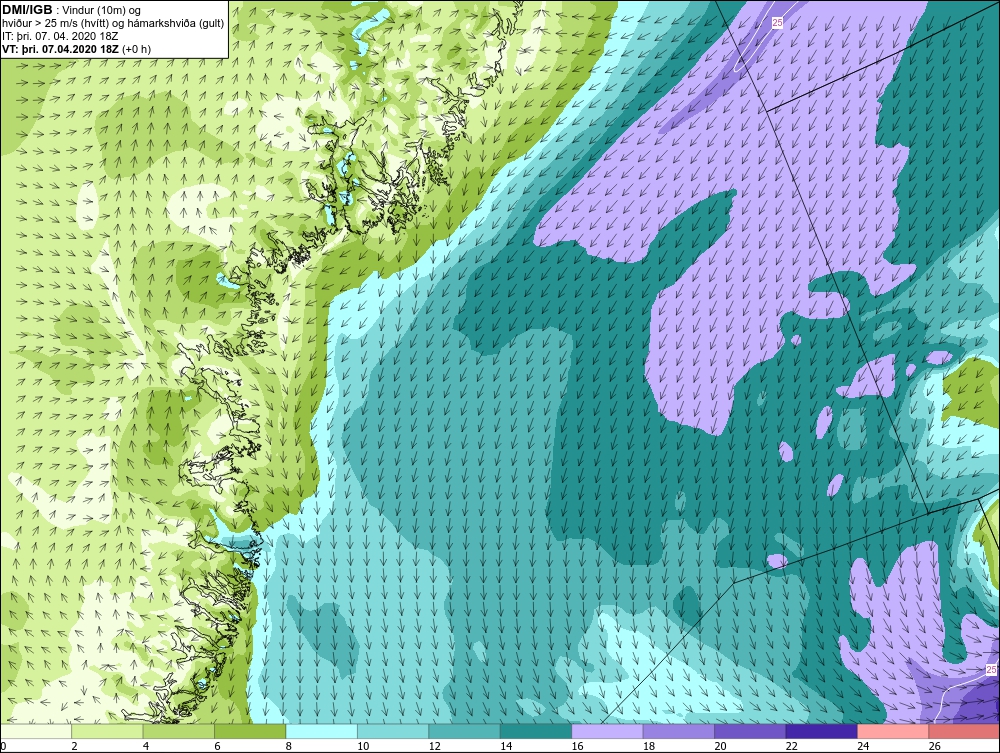Click the scale label '26'

pyautogui.click(x=934, y=746)
